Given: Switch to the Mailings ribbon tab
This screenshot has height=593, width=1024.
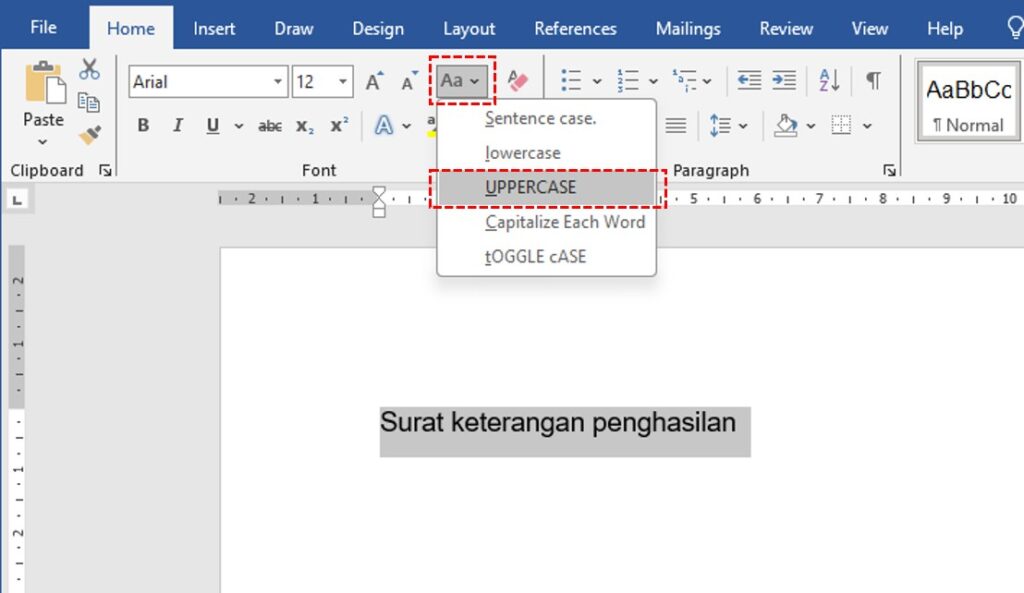Looking at the screenshot, I should 687,28.
